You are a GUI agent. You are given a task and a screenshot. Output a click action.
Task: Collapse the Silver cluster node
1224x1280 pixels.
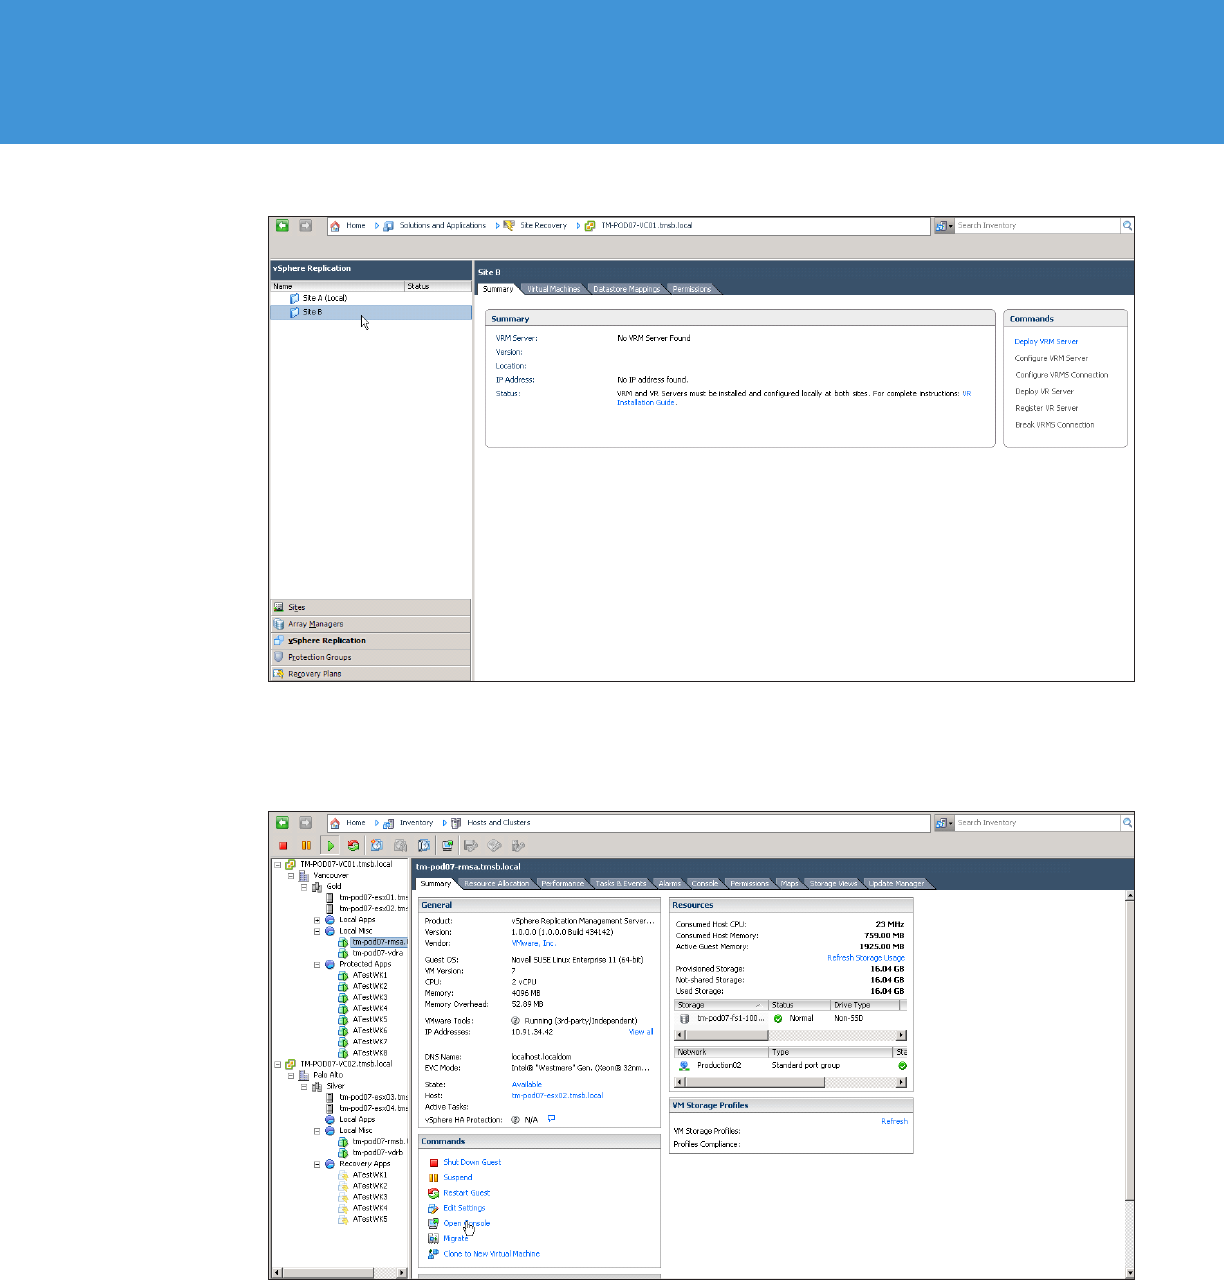point(305,1086)
